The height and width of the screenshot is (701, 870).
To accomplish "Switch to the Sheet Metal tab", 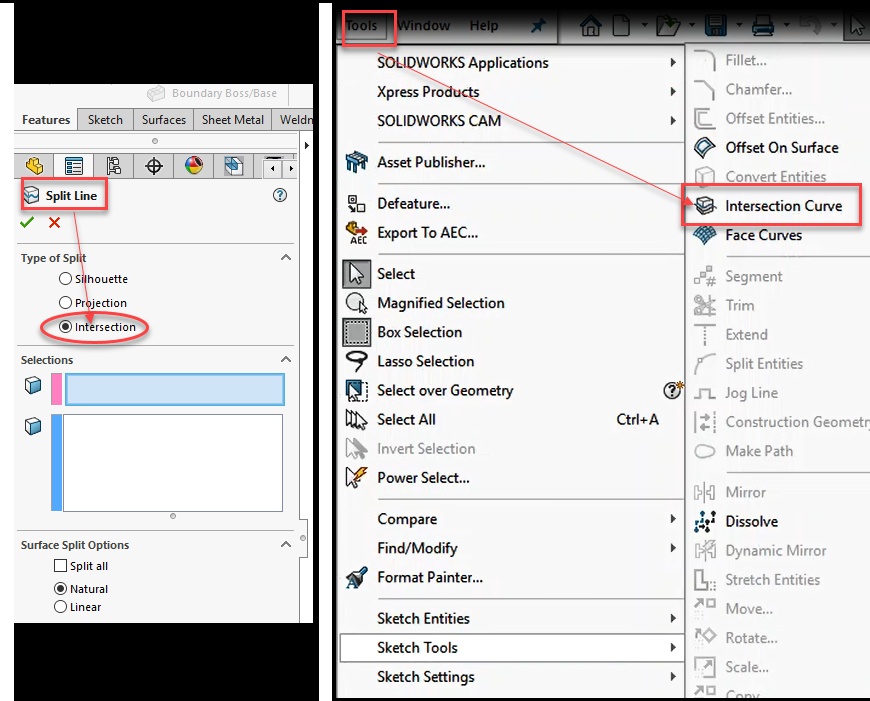I will pos(232,119).
